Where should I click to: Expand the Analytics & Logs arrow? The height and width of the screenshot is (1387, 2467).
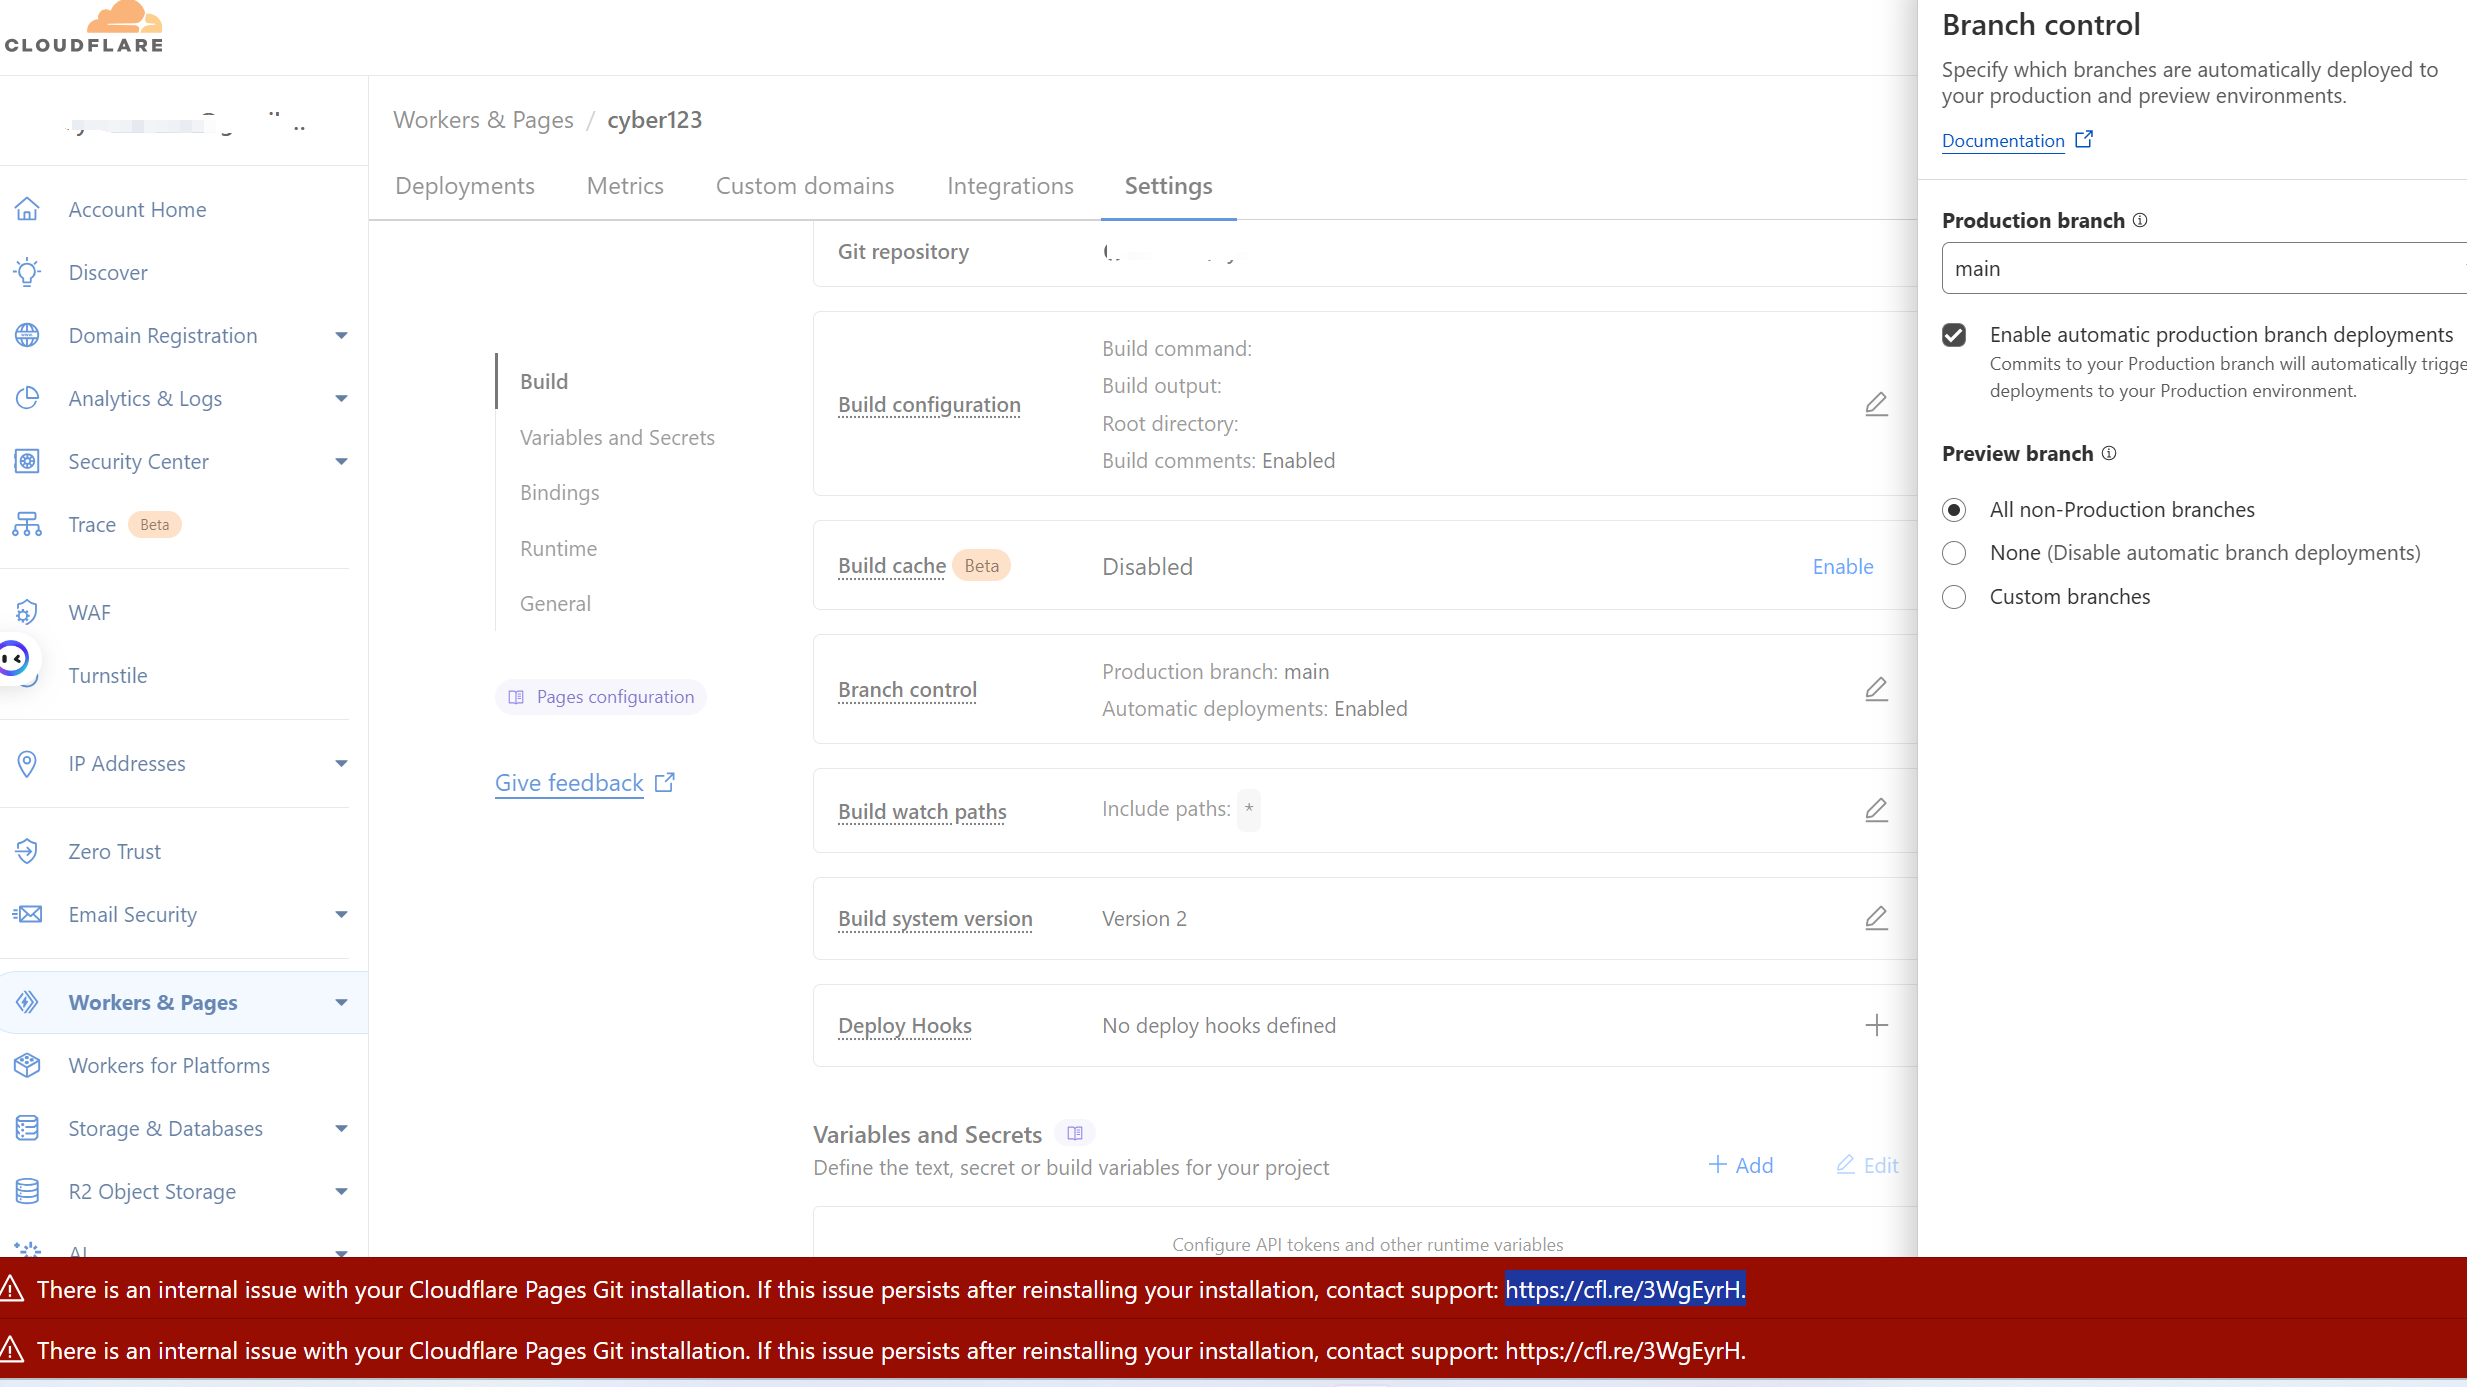point(341,399)
